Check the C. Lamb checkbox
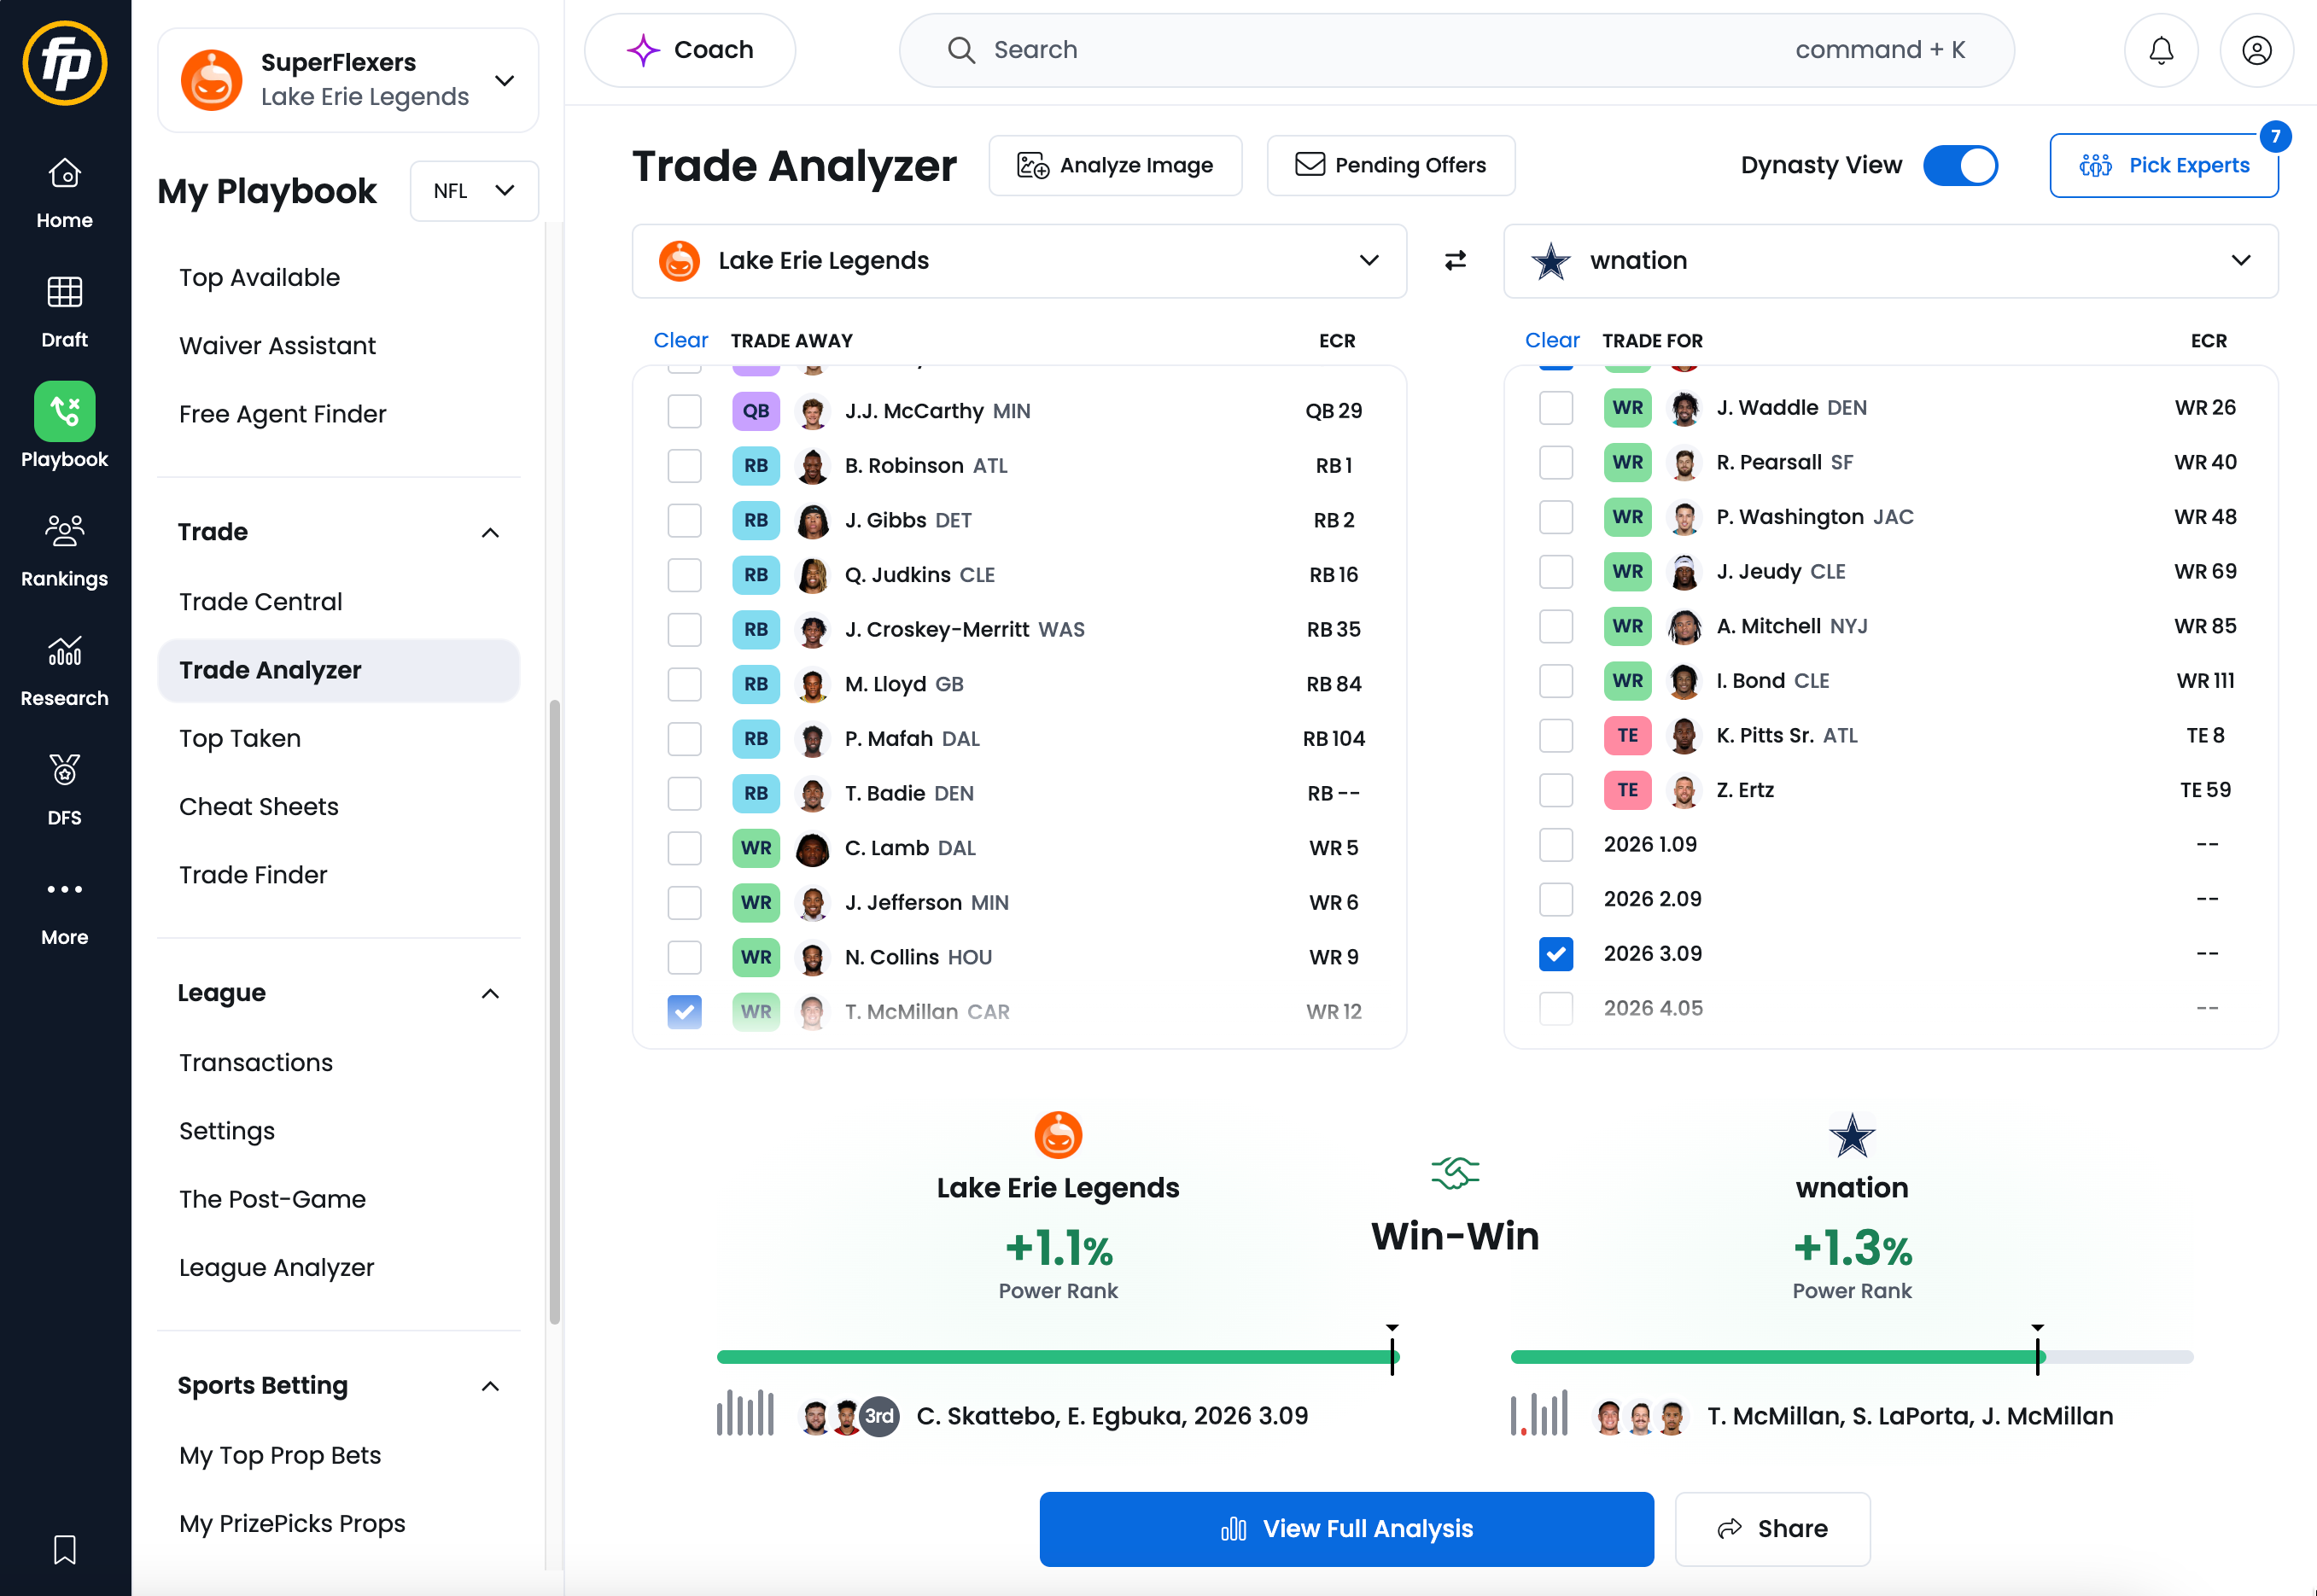The height and width of the screenshot is (1596, 2317). point(684,848)
